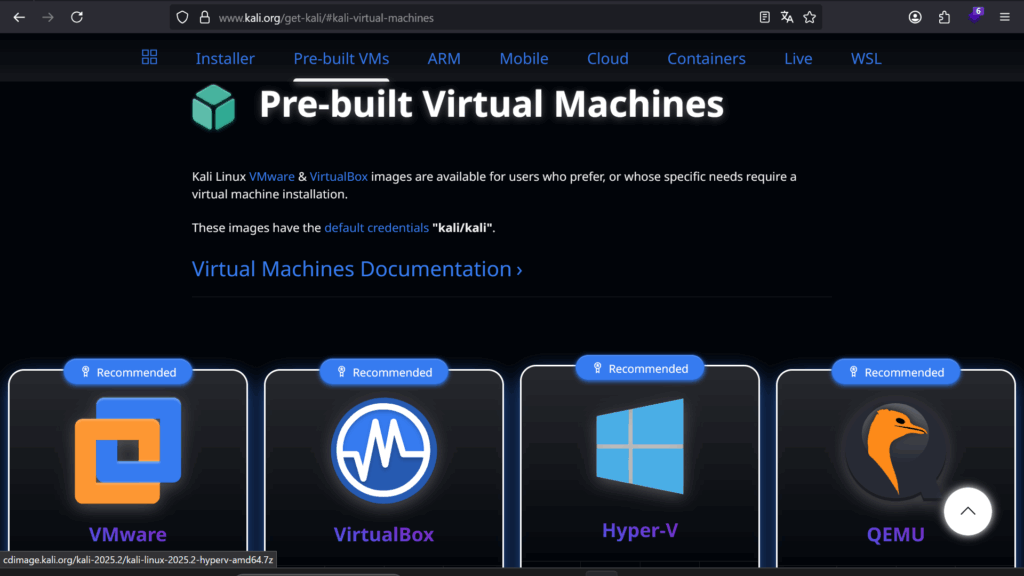Bookmark this page with the star
The height and width of the screenshot is (576, 1024).
pos(810,18)
